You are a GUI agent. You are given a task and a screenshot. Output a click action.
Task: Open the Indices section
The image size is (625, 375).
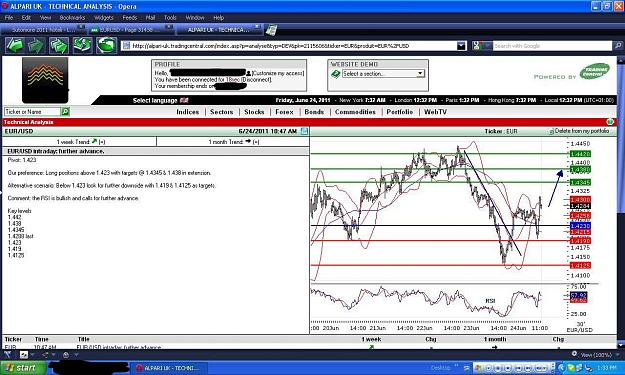tap(187, 112)
